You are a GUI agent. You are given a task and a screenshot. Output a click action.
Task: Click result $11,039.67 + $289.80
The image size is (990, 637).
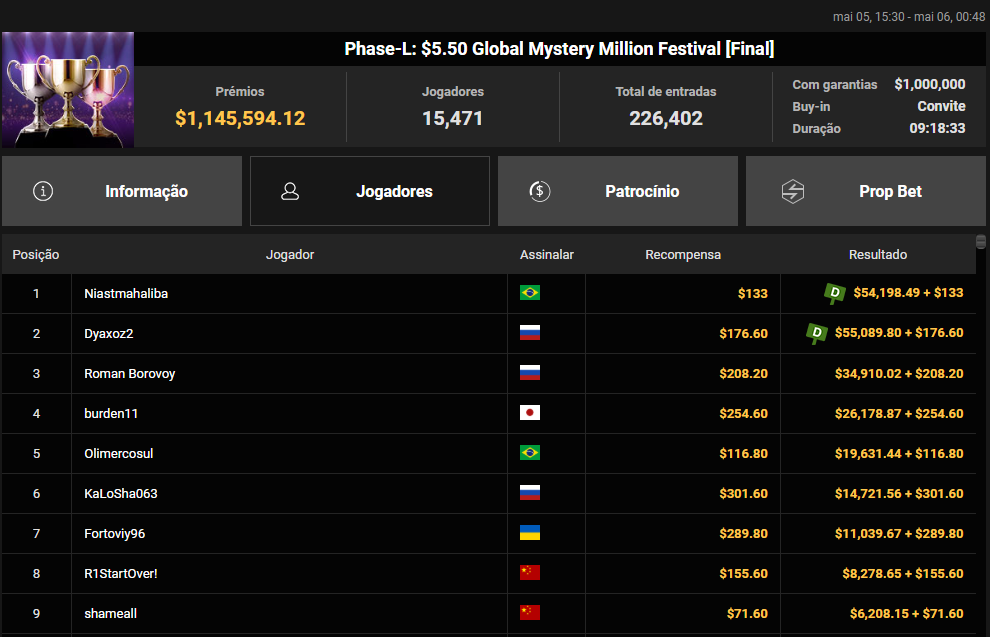[x=899, y=533]
